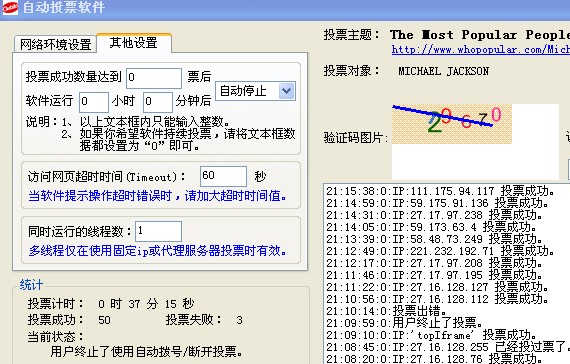Viewport: 570px width, 364px height.
Task: Click the 投票失败 count value 3
Action: 239,320
